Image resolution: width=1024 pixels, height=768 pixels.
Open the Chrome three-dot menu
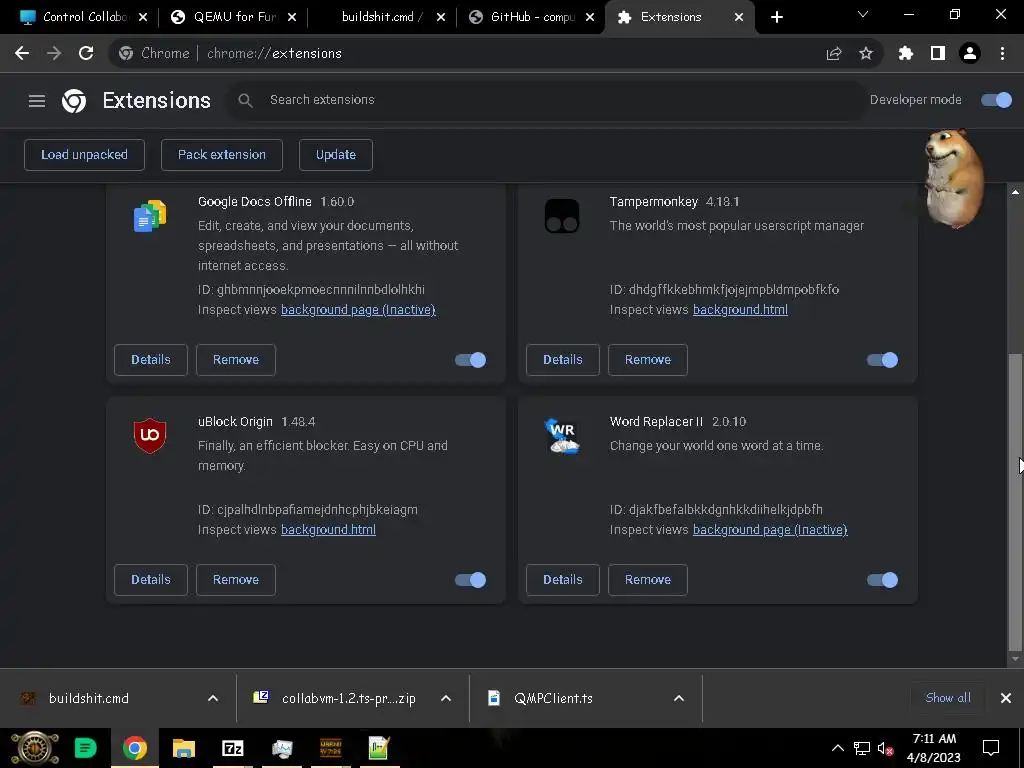pos(1002,54)
